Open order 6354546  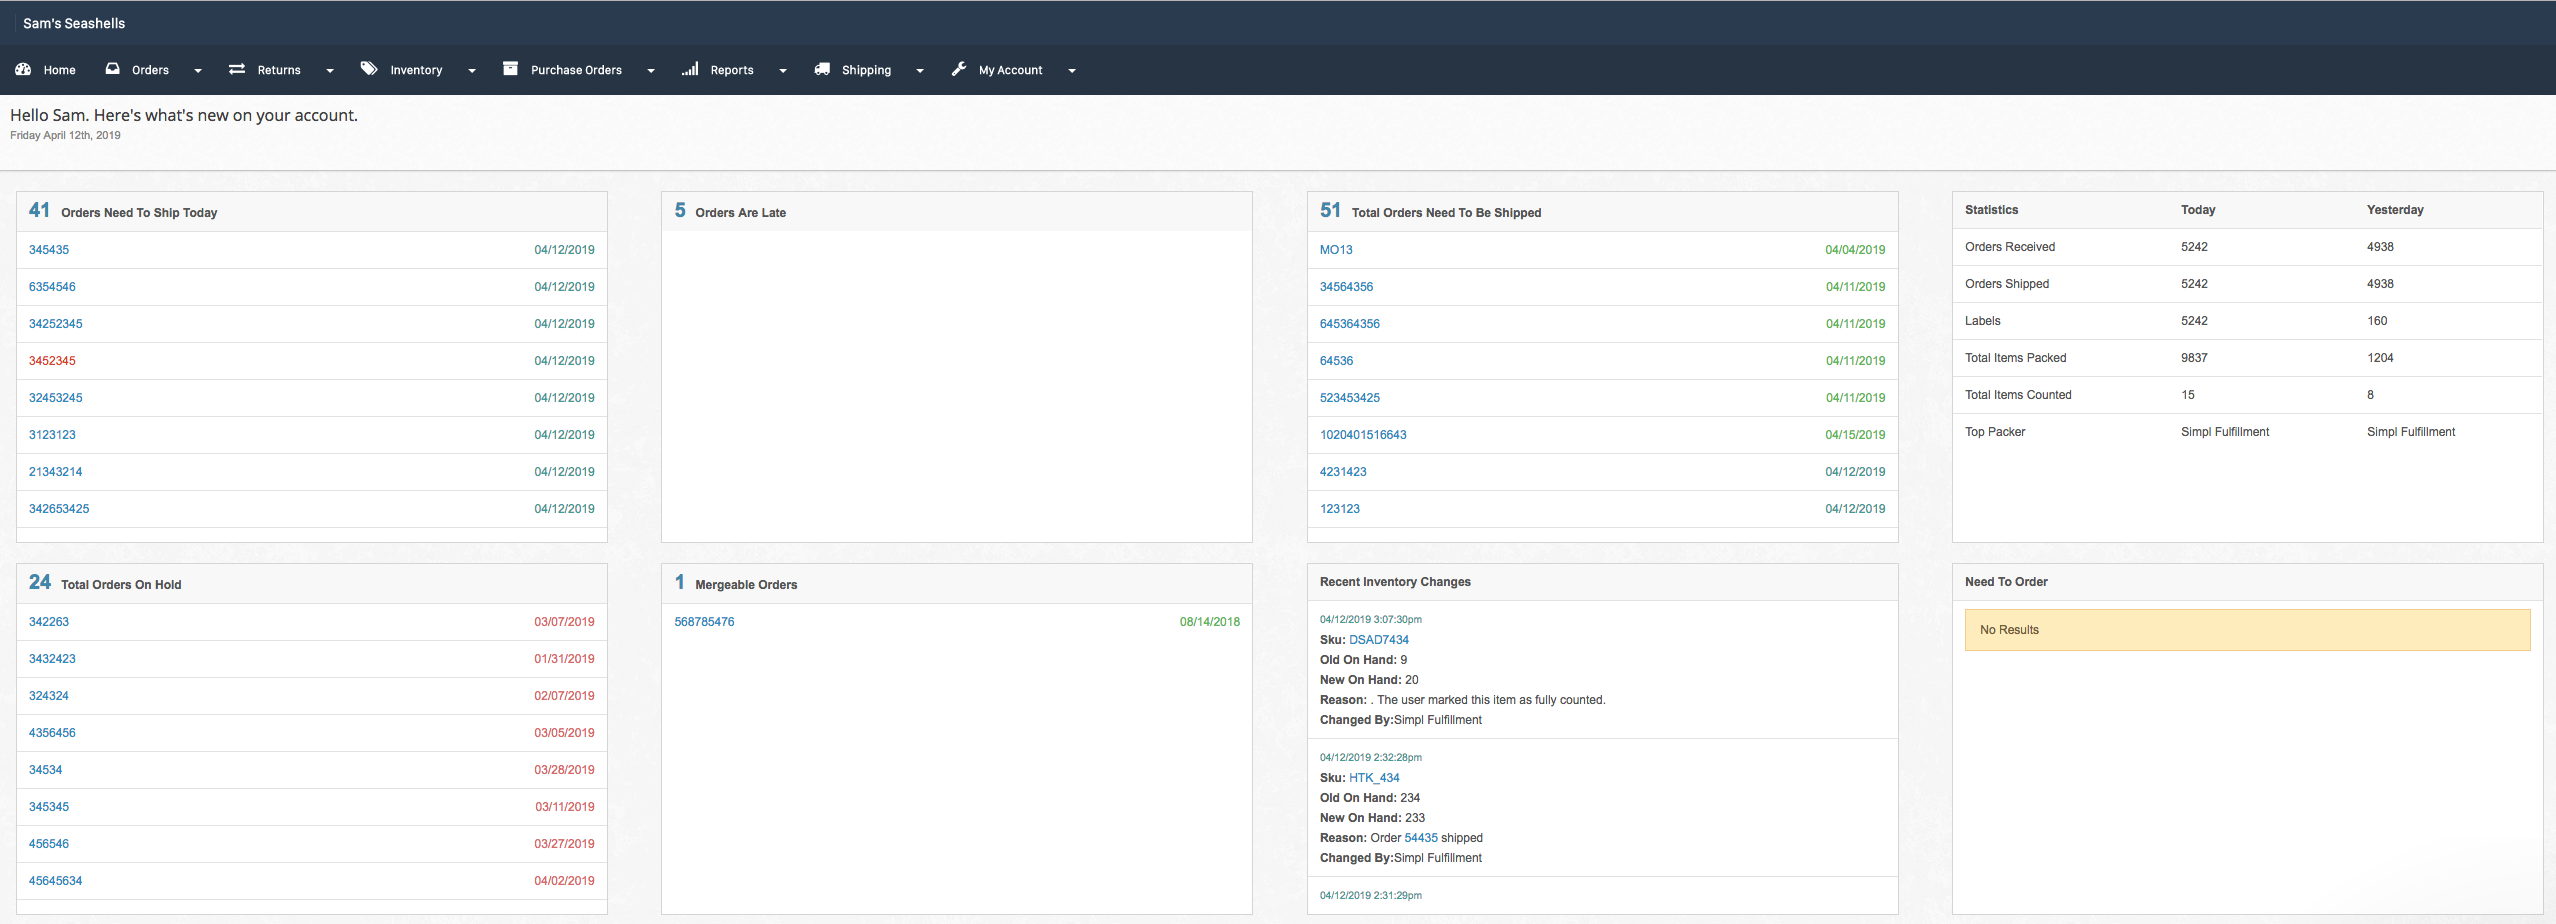[52, 287]
